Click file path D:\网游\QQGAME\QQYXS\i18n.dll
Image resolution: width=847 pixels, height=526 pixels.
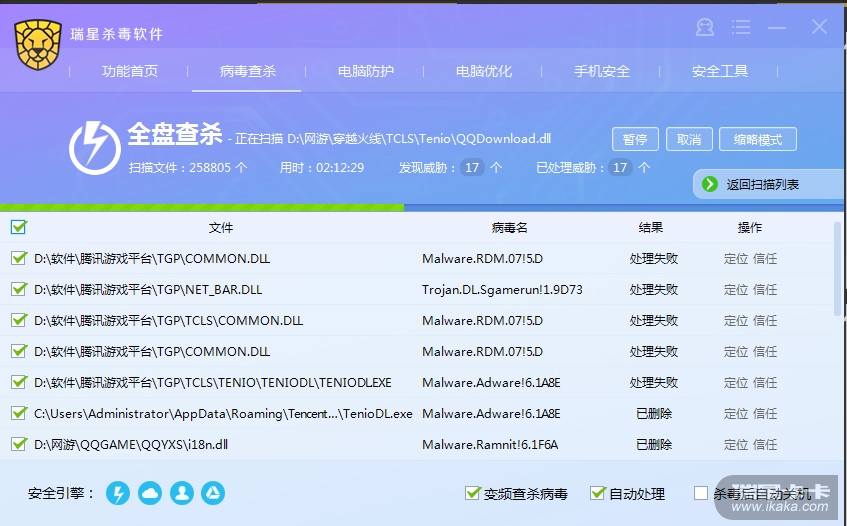pos(131,444)
